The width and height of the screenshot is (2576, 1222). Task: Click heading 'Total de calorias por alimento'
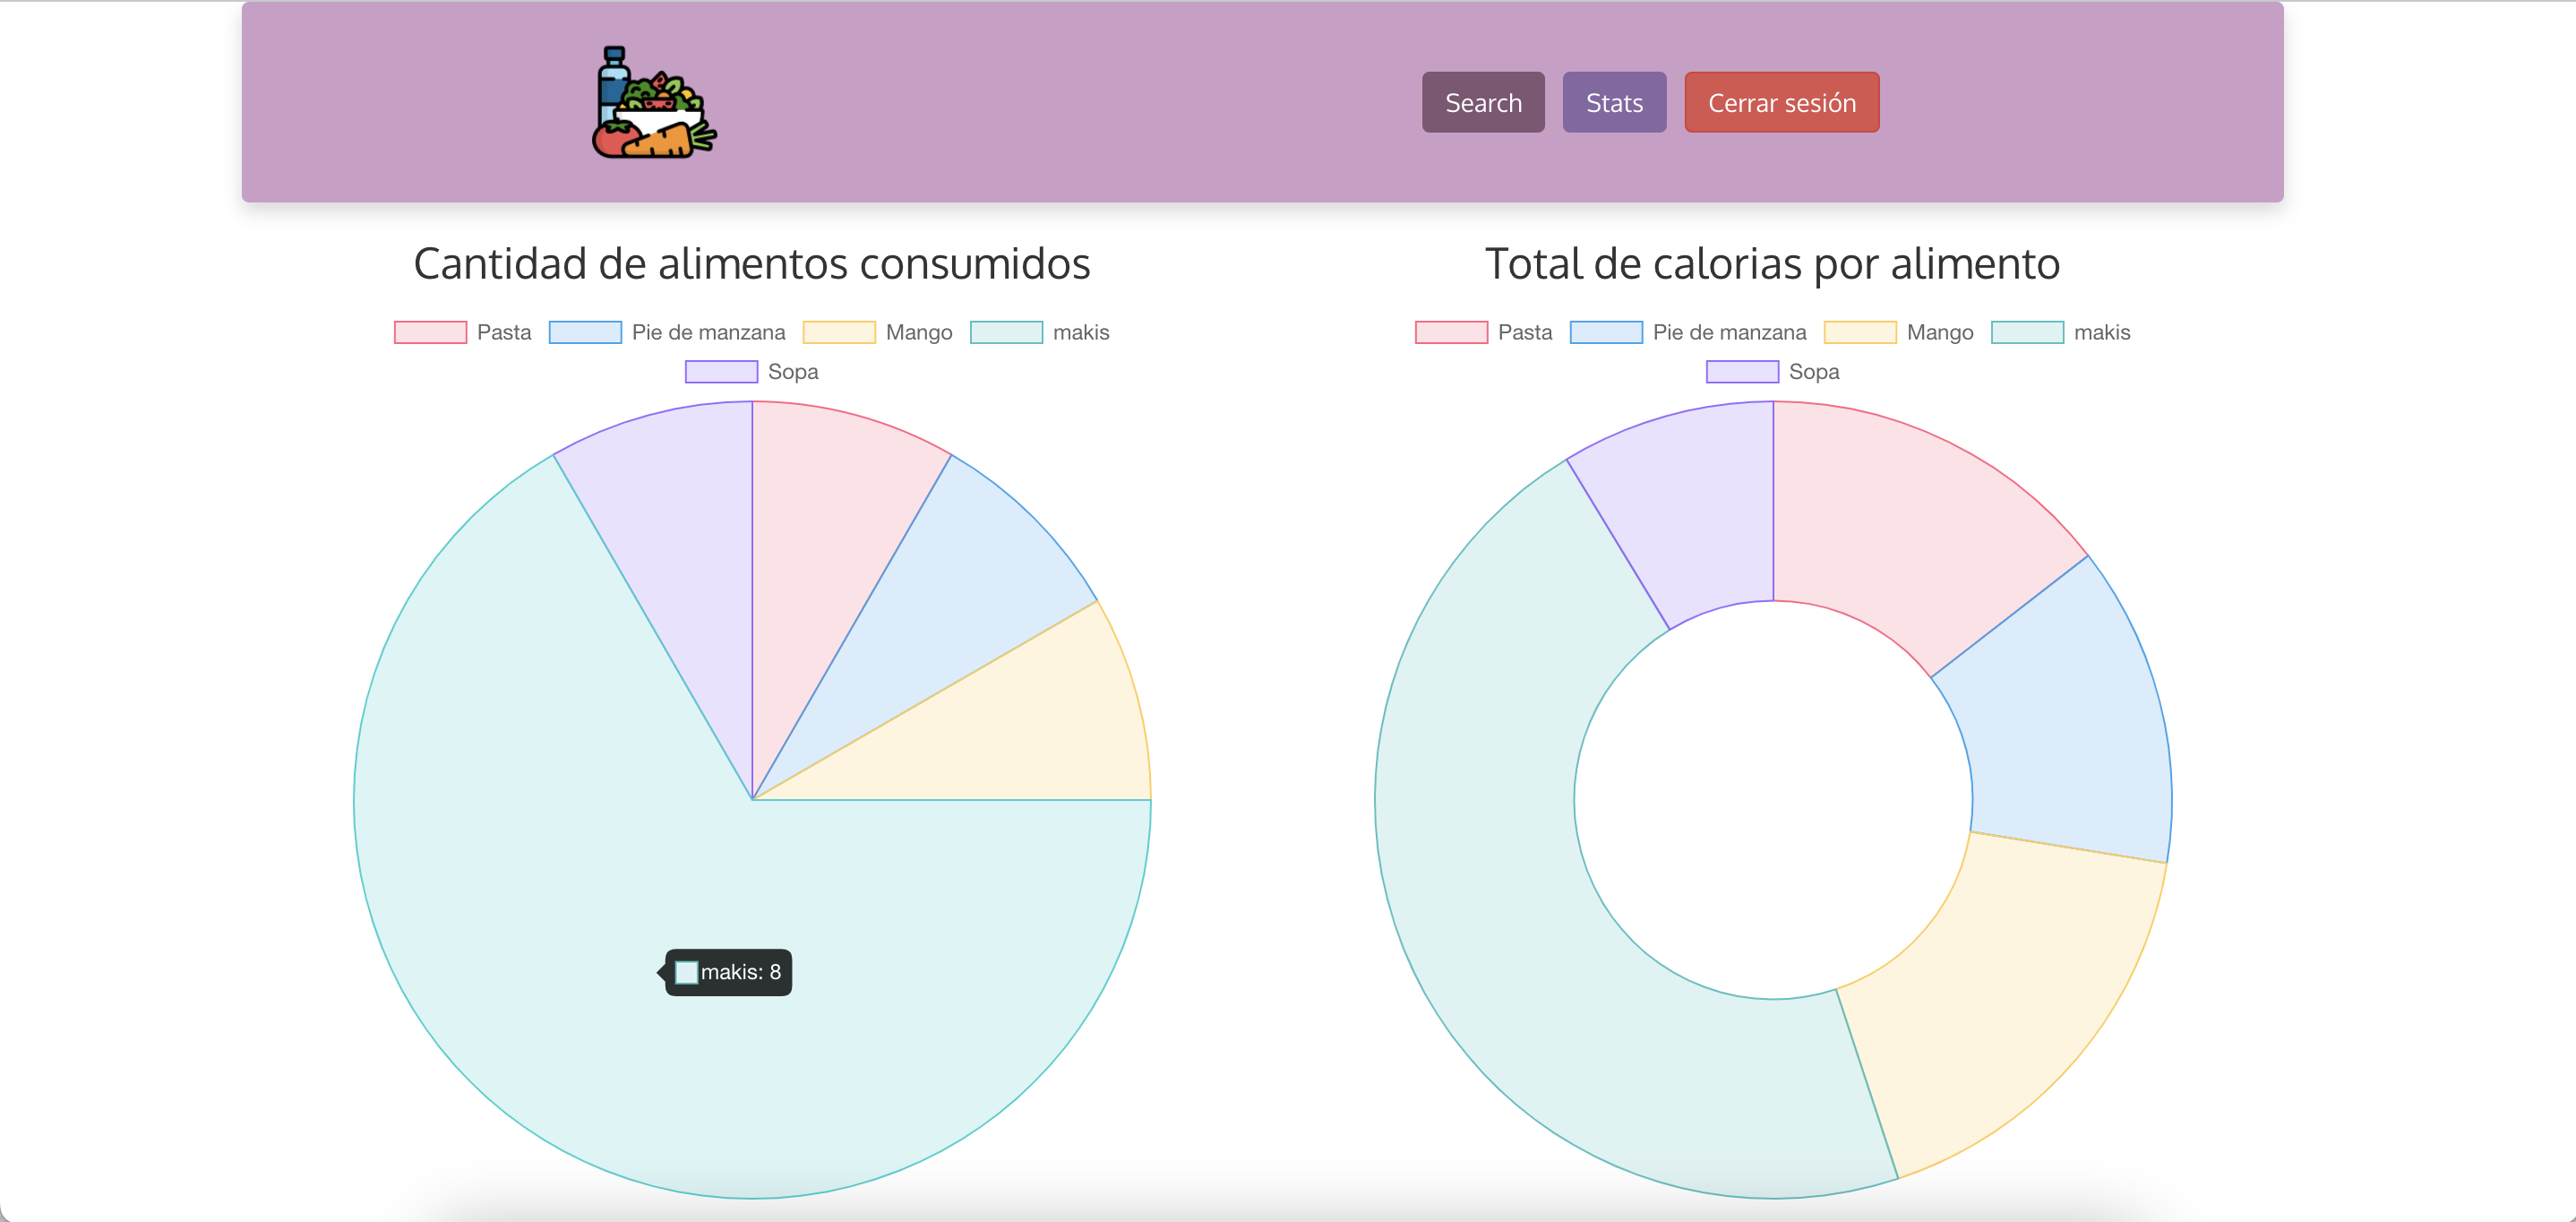tap(1772, 264)
